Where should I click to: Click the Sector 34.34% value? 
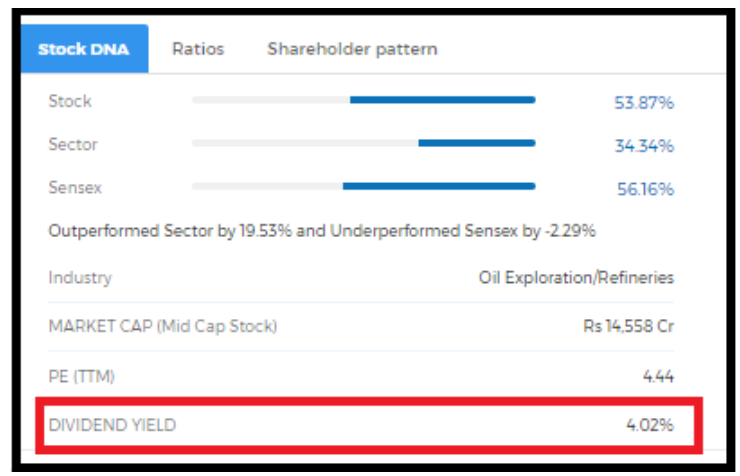643,146
